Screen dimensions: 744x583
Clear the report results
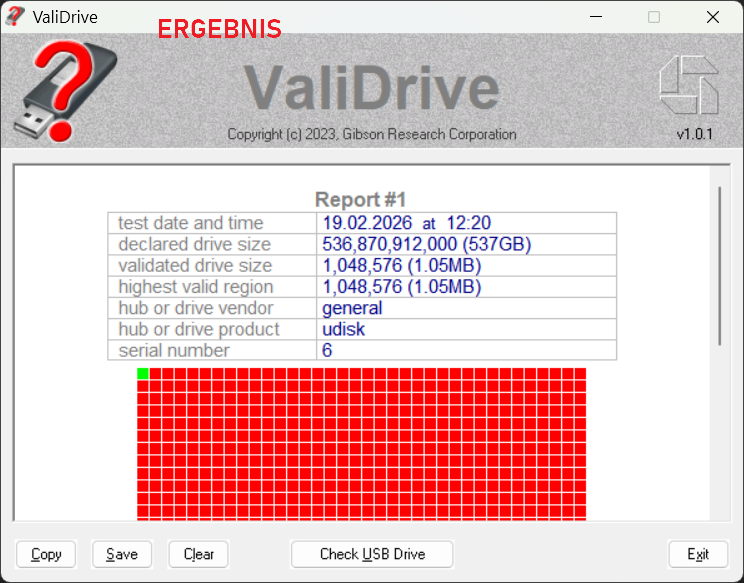198,554
